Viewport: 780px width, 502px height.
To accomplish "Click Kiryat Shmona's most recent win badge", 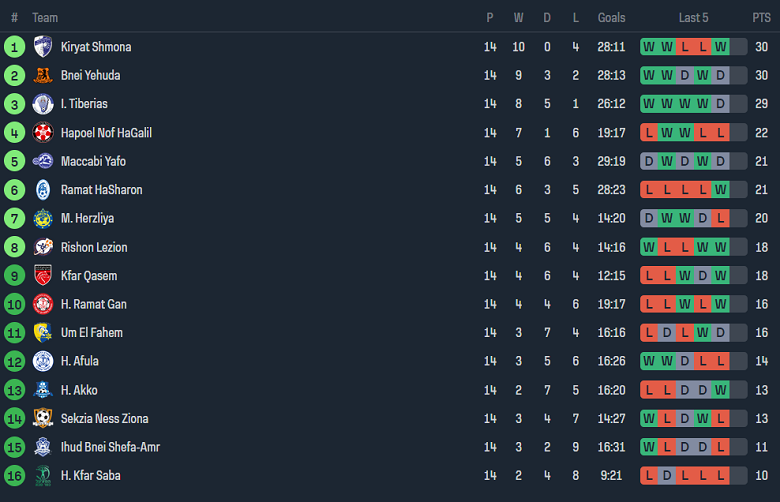I will tap(720, 47).
